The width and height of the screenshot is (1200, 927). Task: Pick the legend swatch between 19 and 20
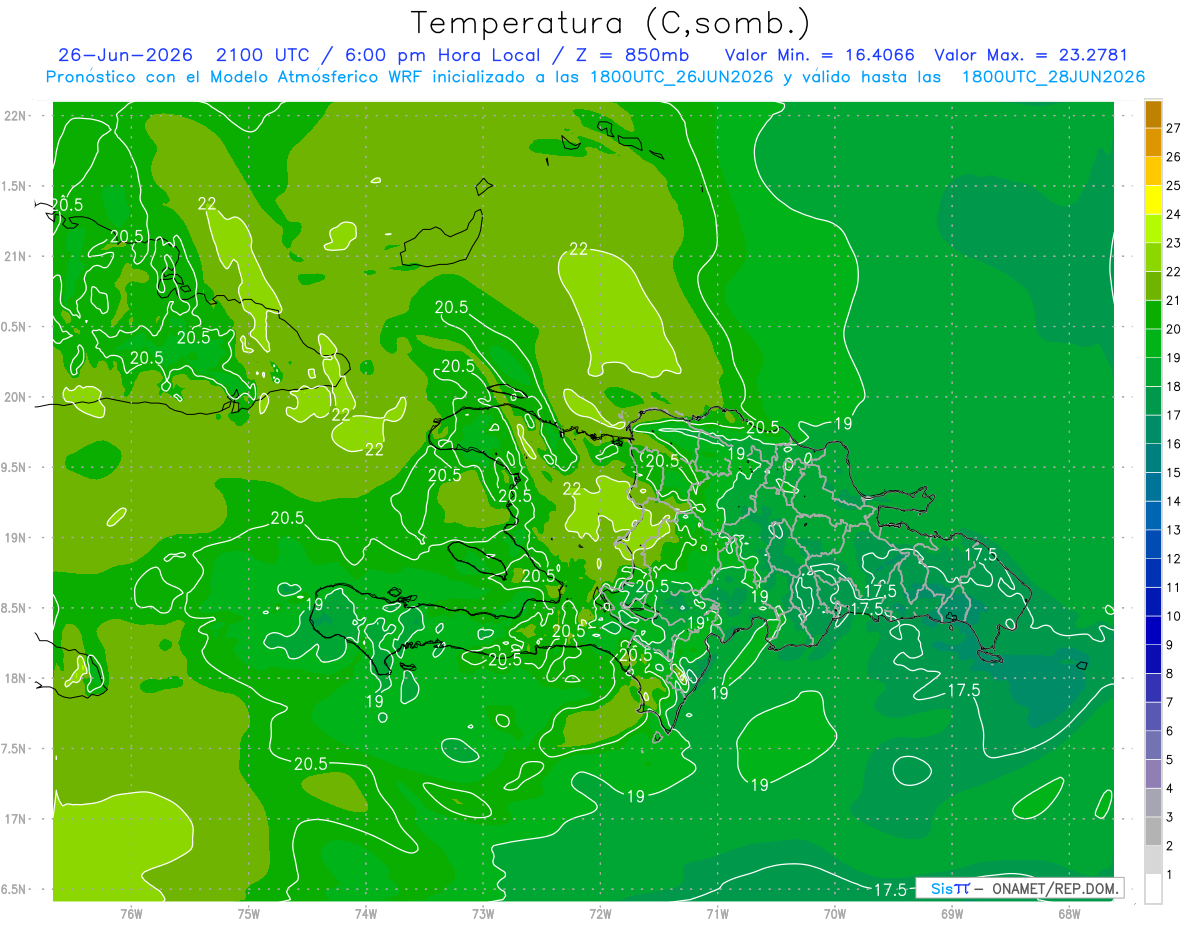1153,343
